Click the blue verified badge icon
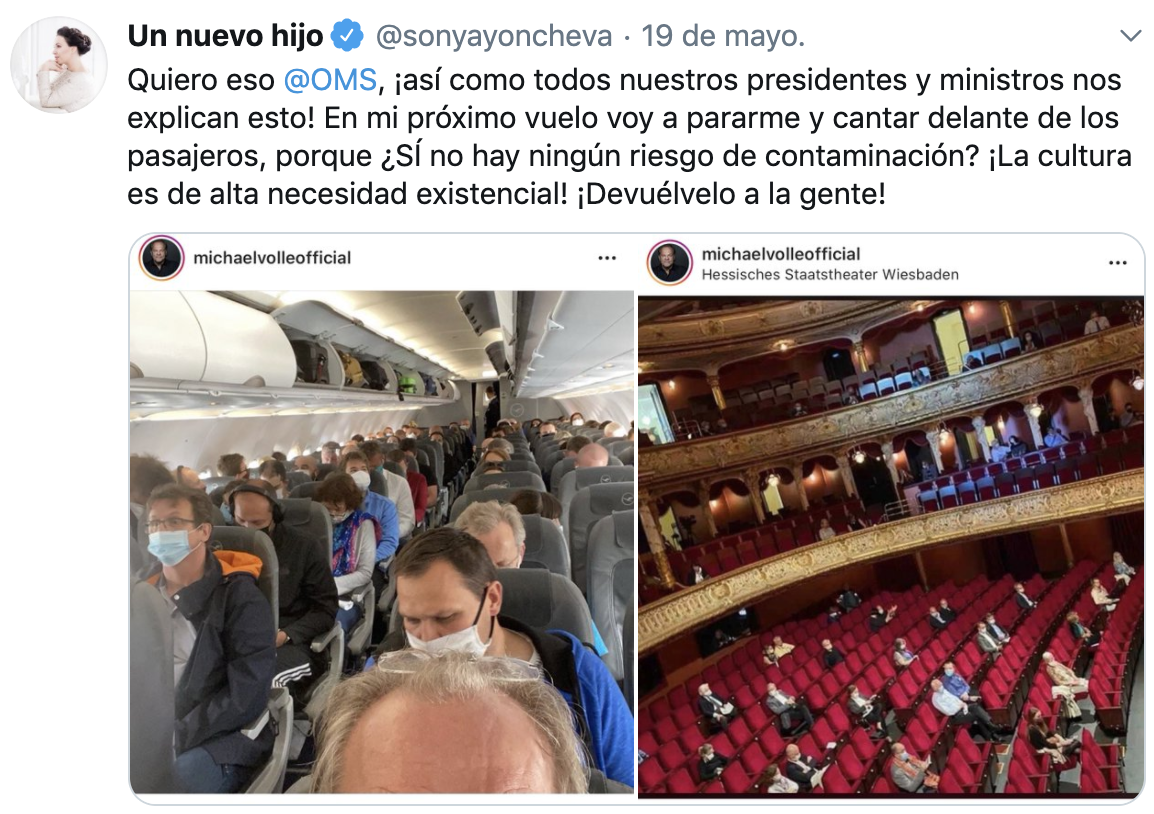This screenshot has width=1154, height=814. 347,35
